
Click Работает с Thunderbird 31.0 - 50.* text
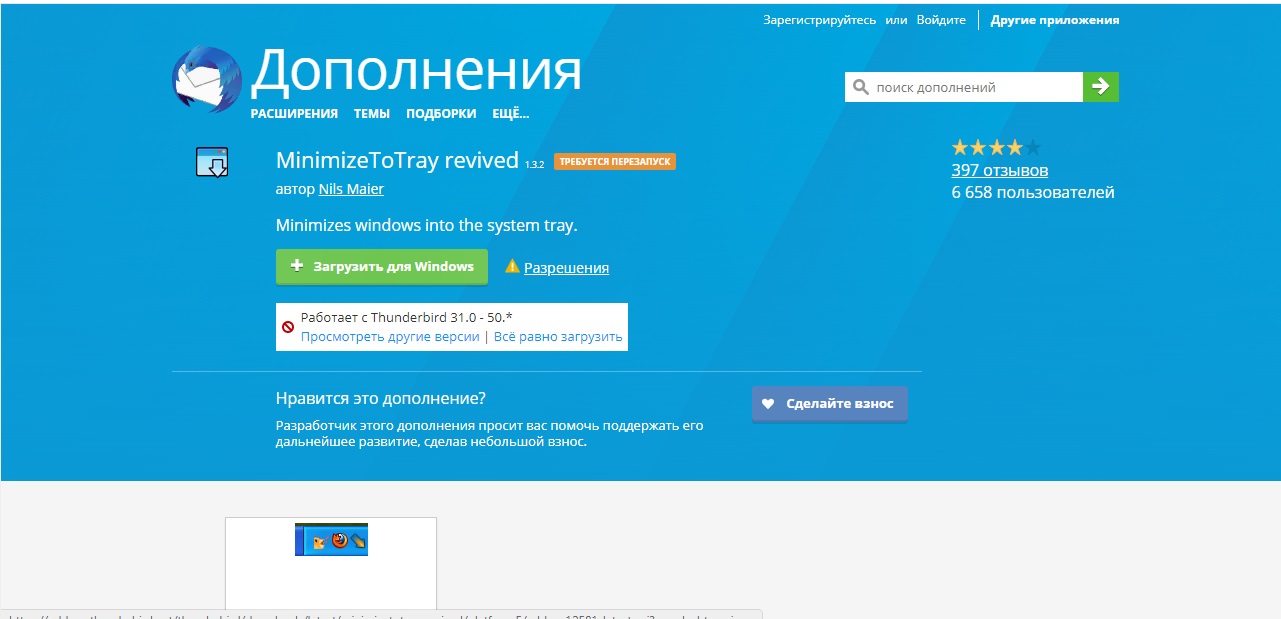click(x=406, y=317)
